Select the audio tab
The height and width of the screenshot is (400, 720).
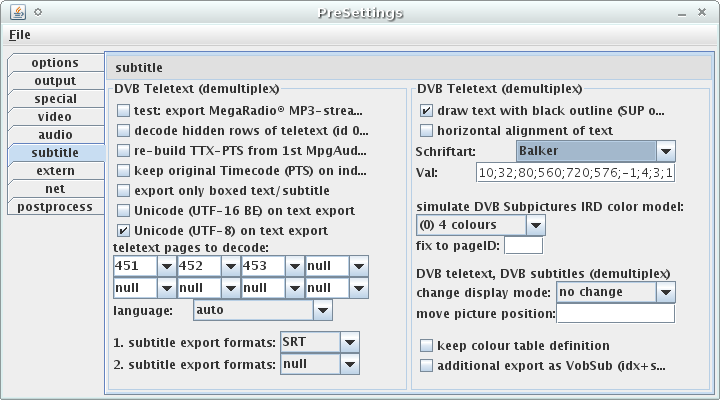55,135
